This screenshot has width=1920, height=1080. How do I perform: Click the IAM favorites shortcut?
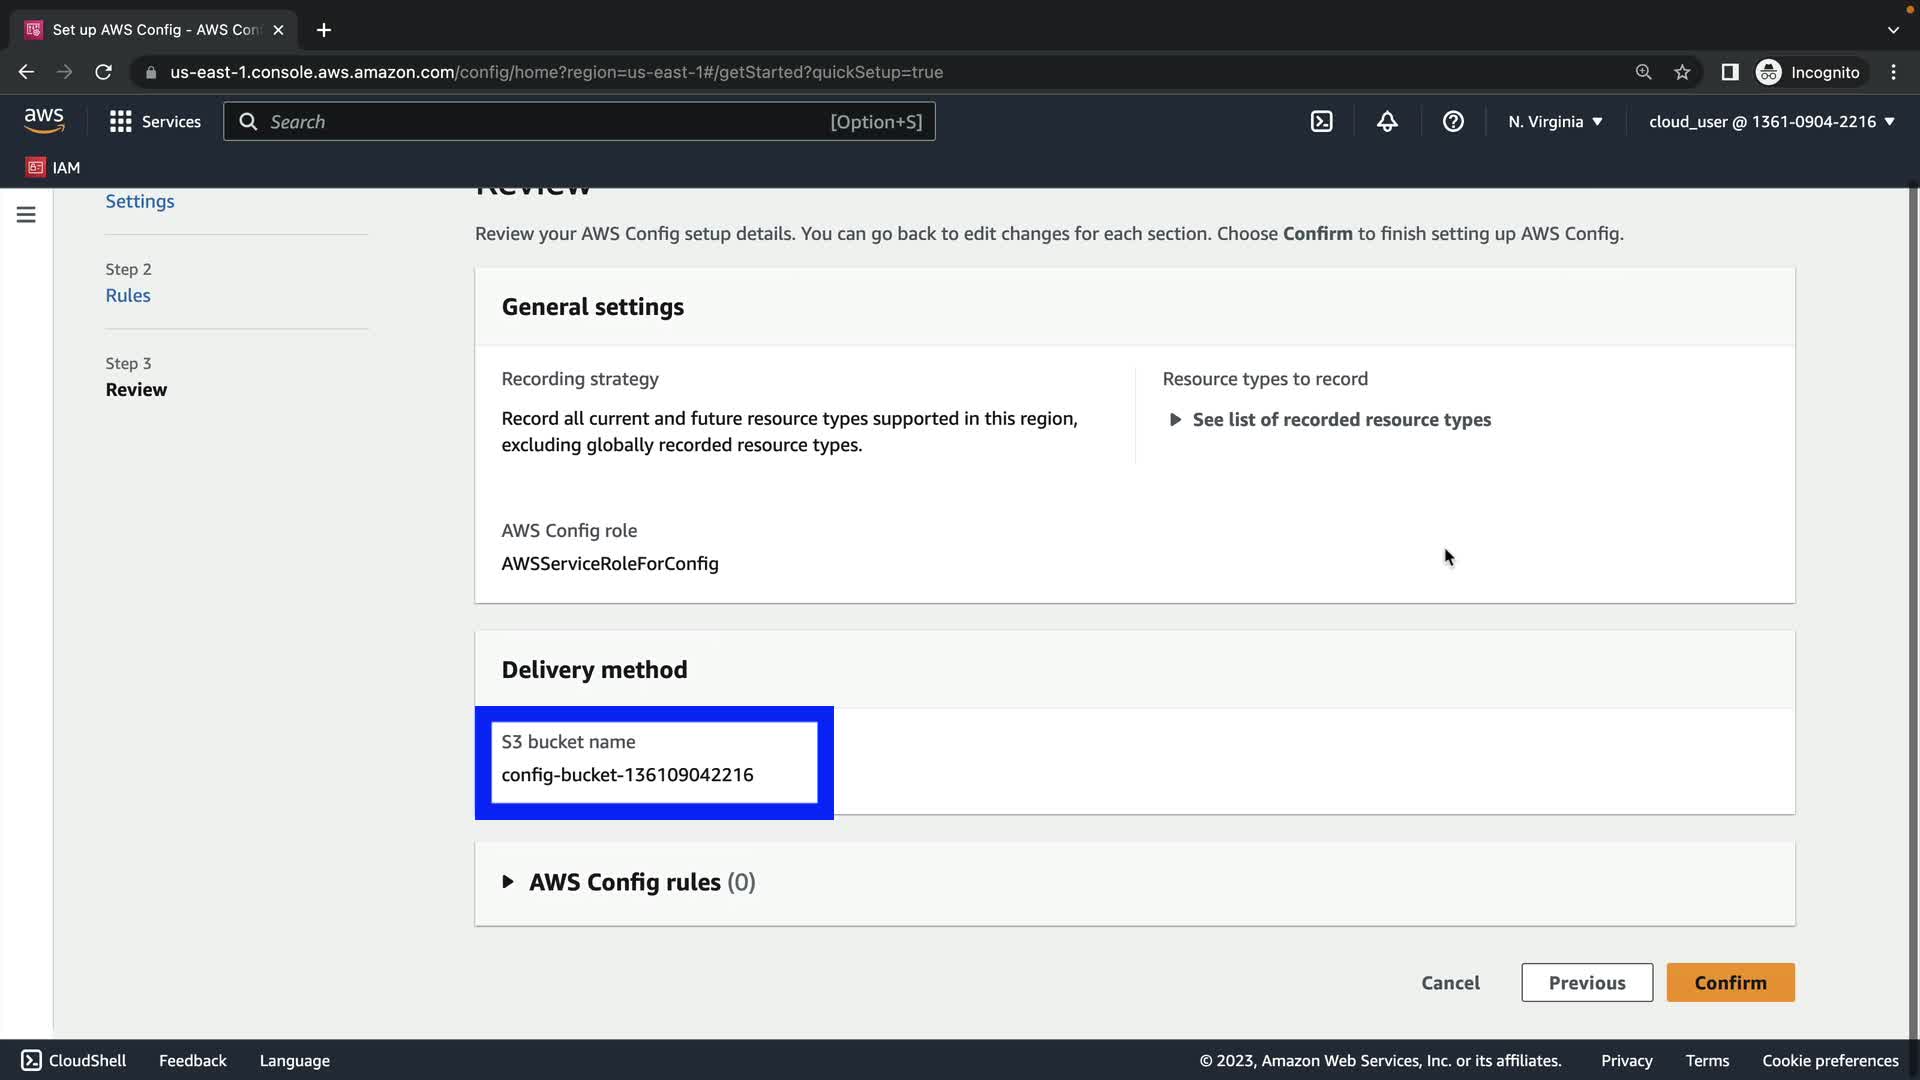(x=53, y=168)
